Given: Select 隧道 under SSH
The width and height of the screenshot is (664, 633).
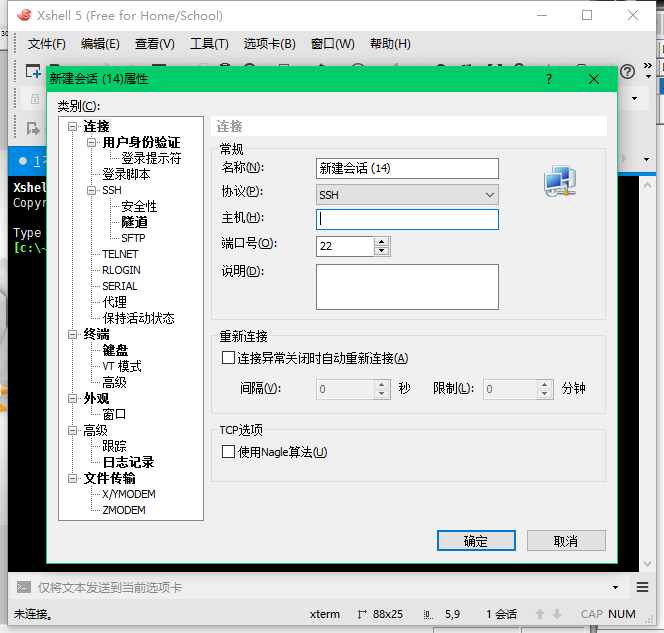Looking at the screenshot, I should [135, 222].
